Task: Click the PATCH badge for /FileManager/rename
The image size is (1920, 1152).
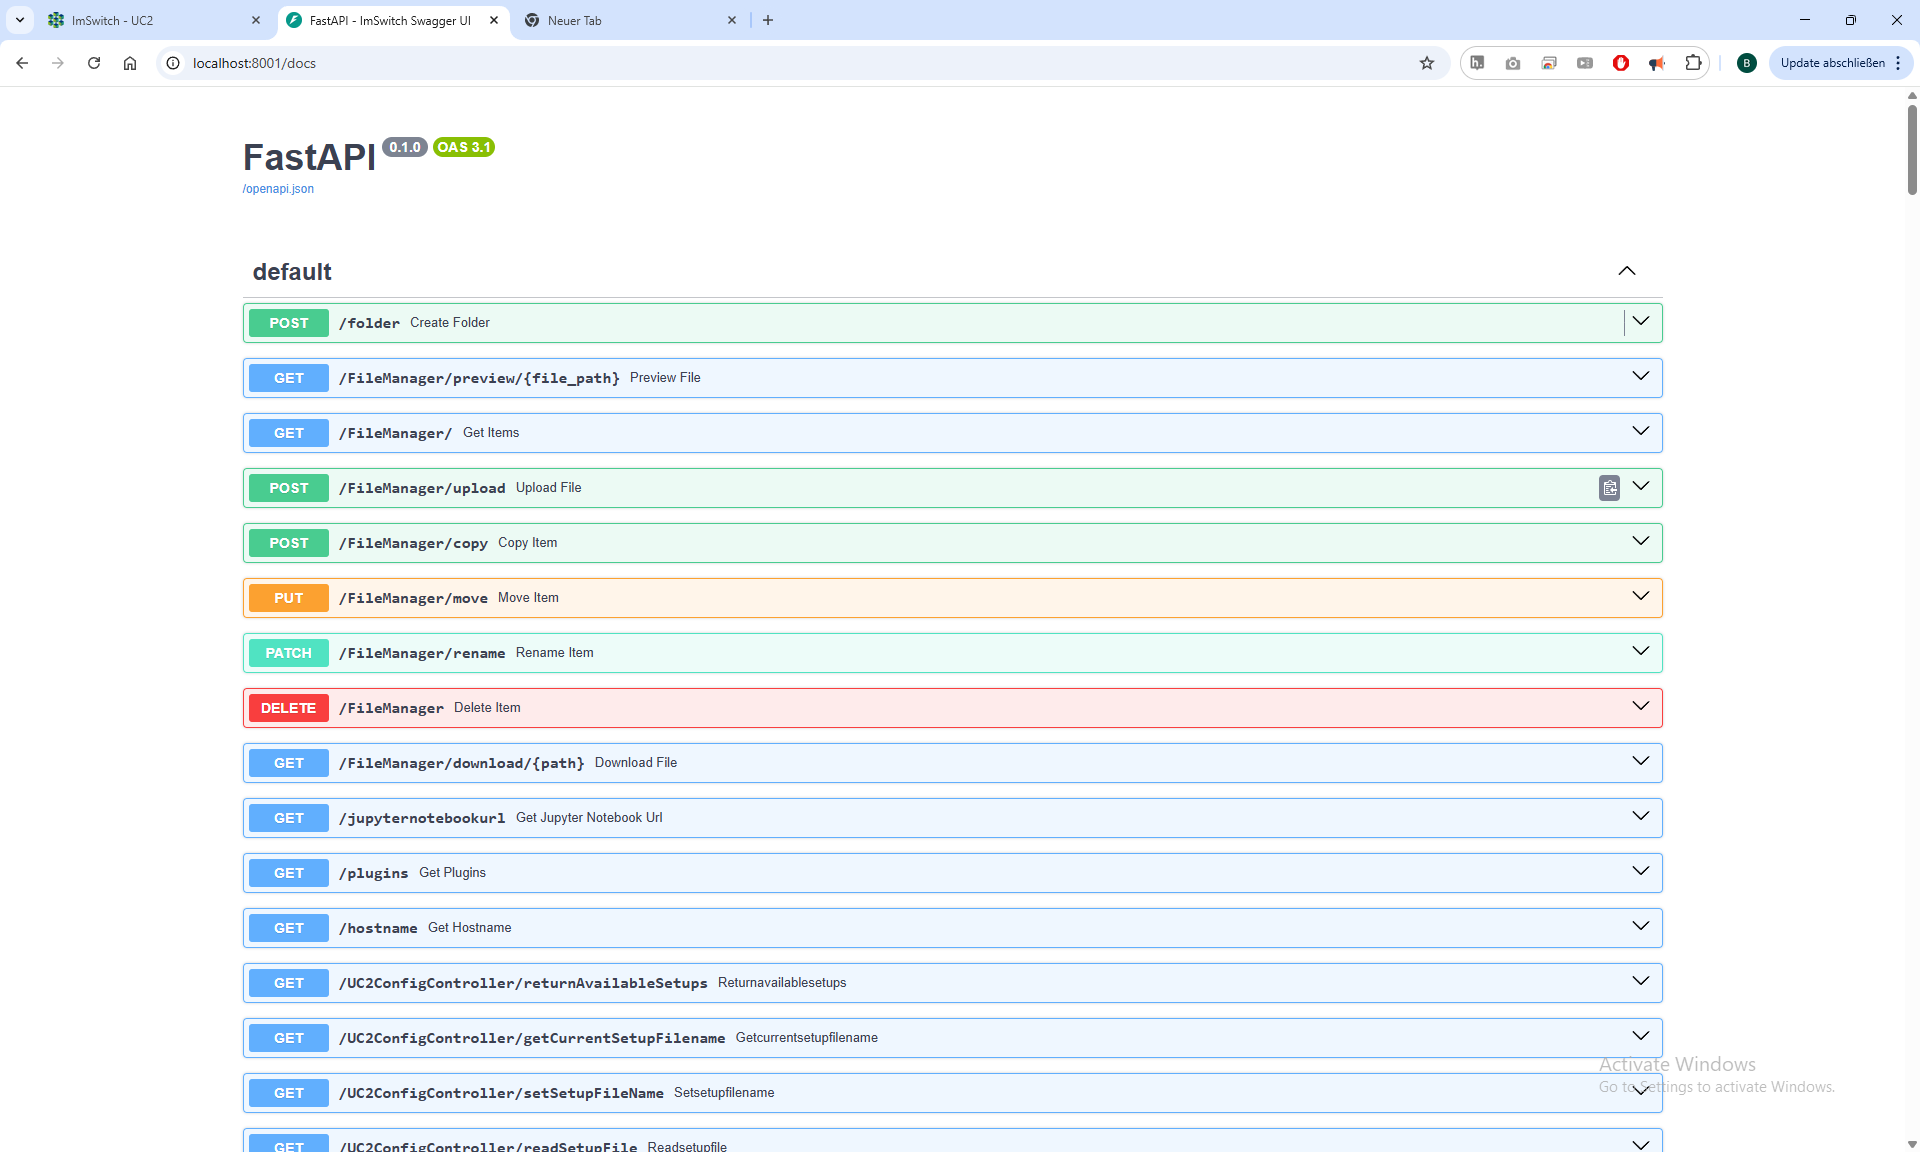Action: (289, 653)
